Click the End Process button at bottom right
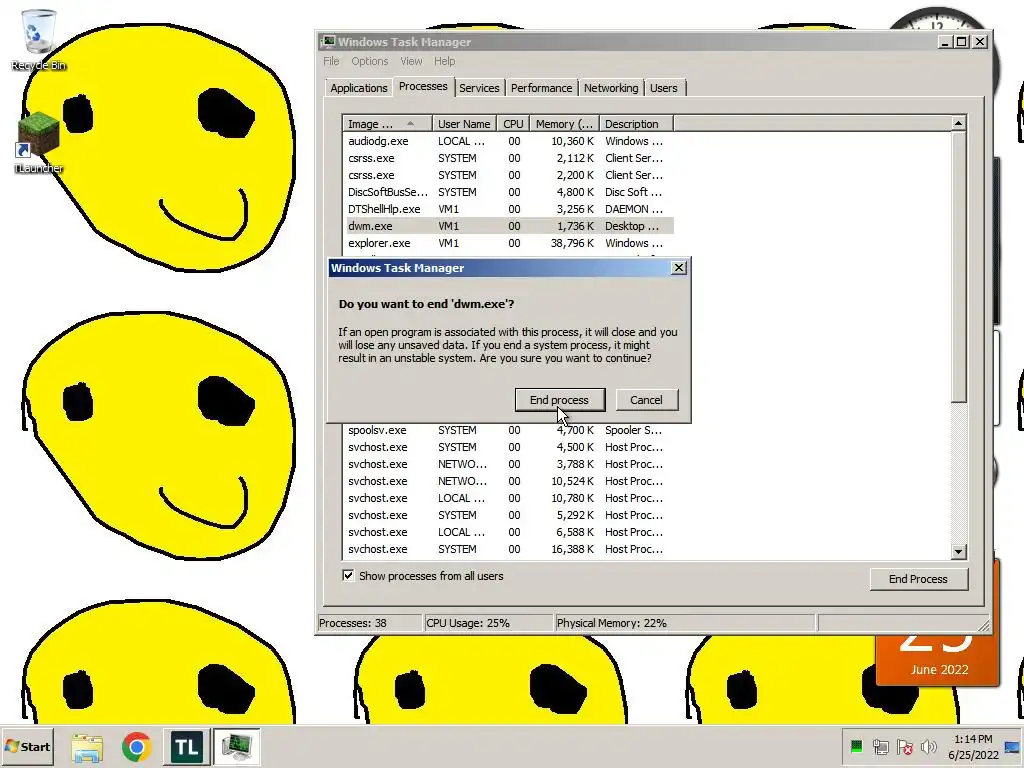 [x=918, y=579]
